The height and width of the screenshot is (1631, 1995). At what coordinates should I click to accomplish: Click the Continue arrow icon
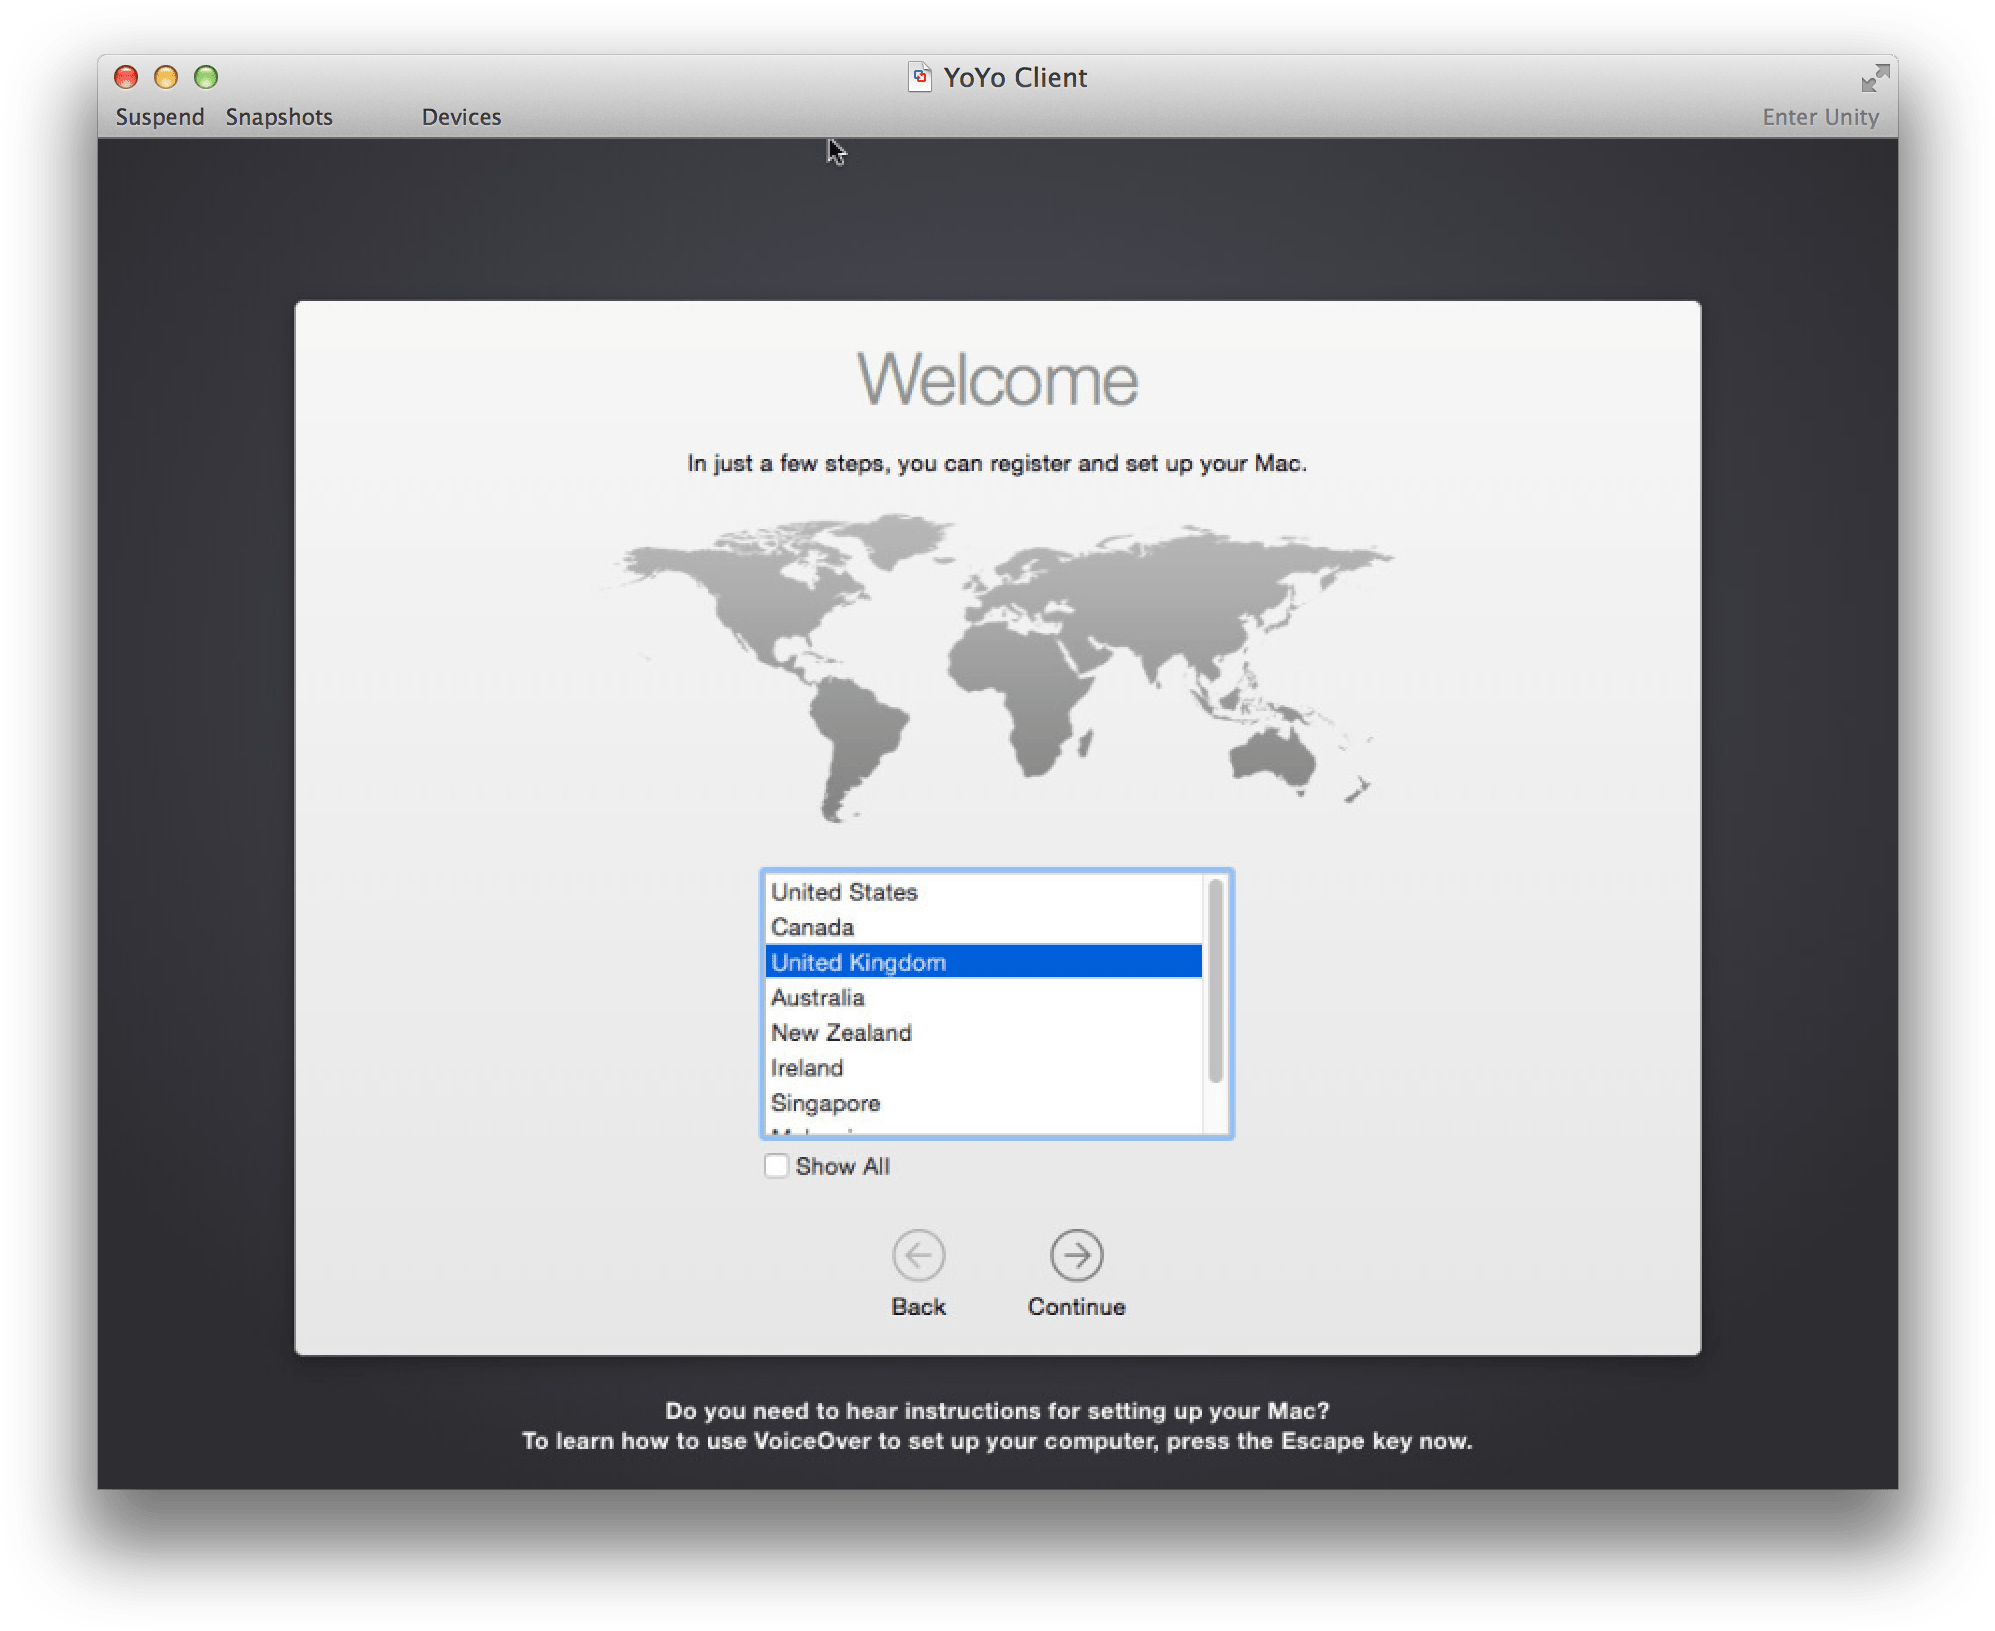pos(1076,1255)
